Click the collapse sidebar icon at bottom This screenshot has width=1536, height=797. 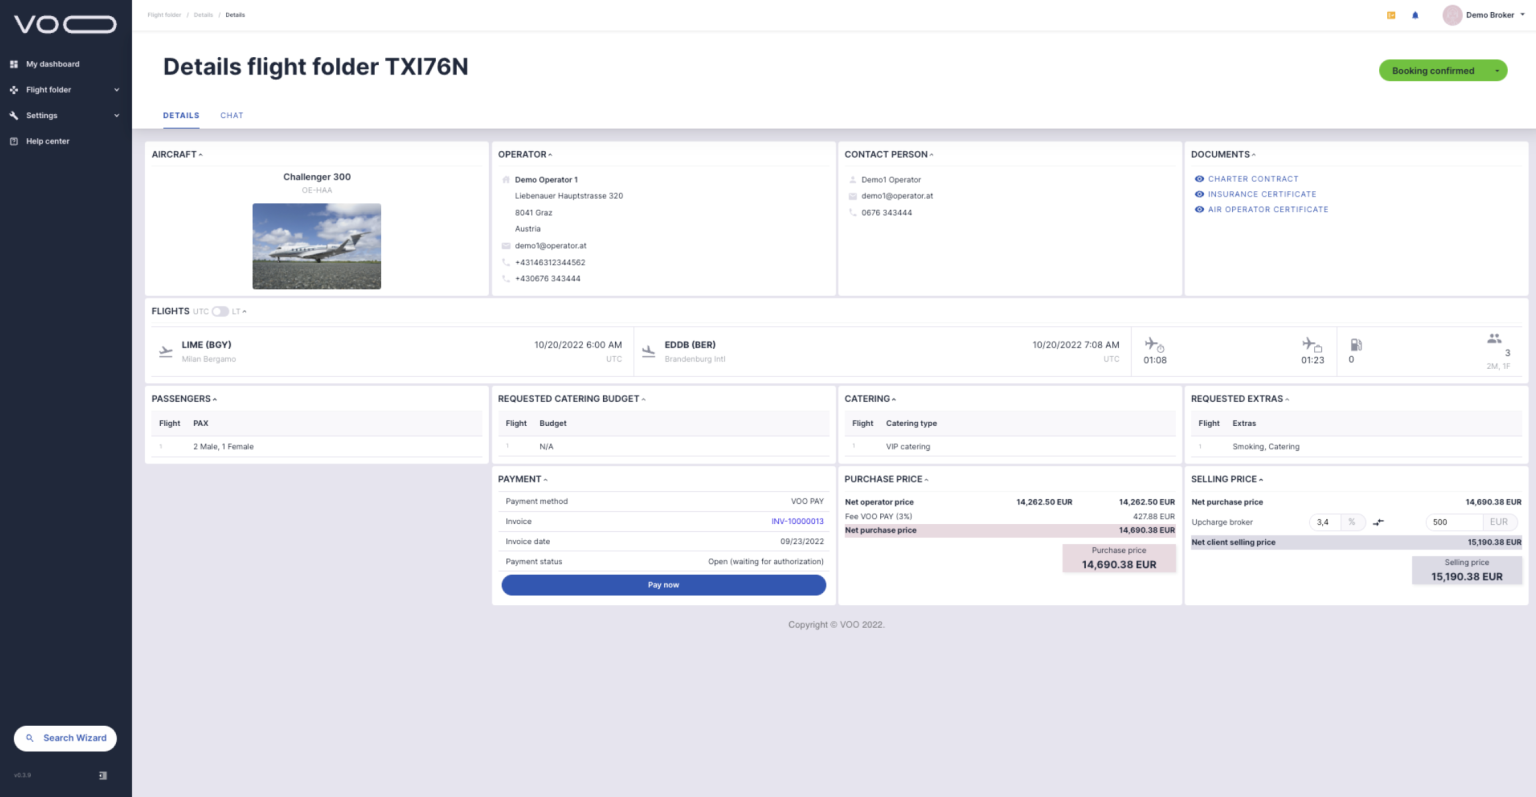pos(103,775)
